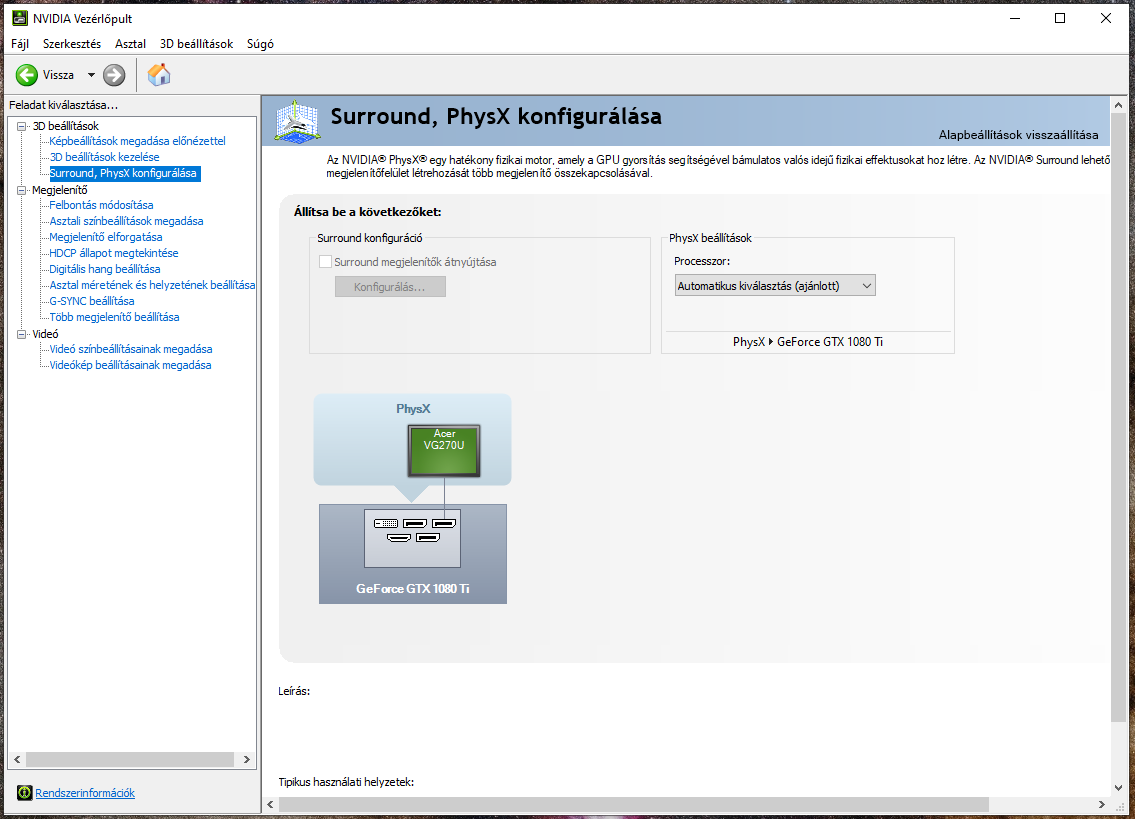
Task: Open Videókép beállításainak megadása
Action: (x=130, y=365)
